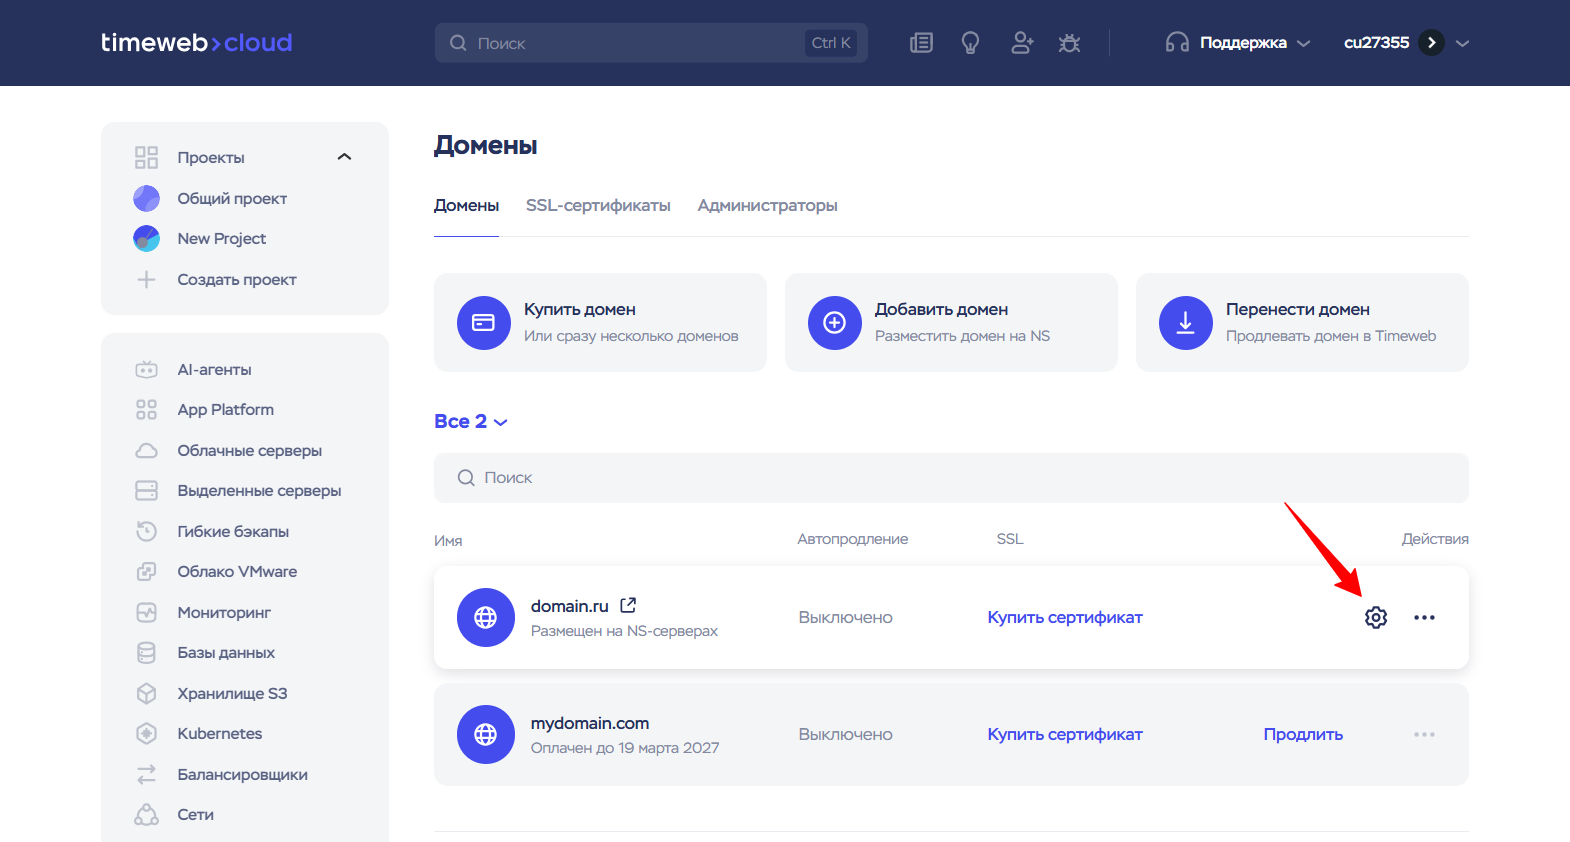
Task: Open the Поддержка dropdown menu
Action: [1238, 43]
